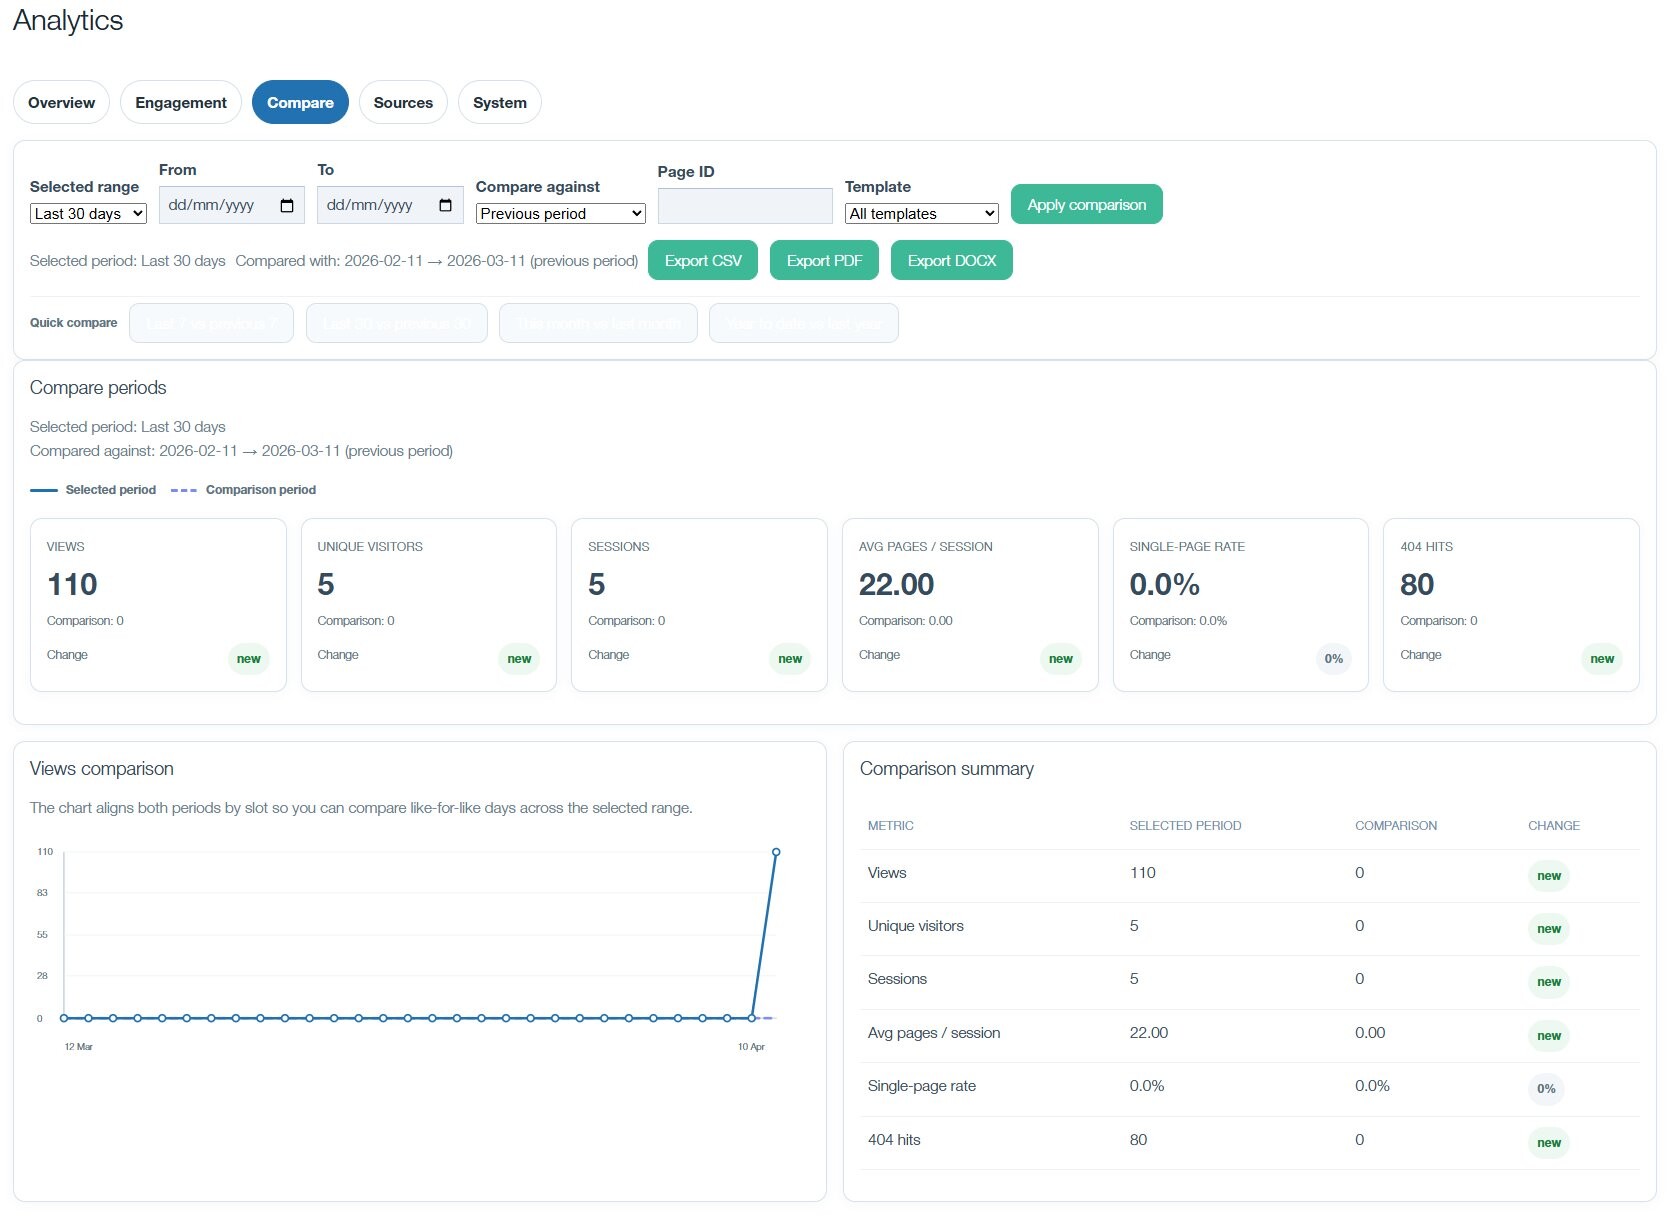Expand the Template dropdown
1670x1220 pixels.
tap(921, 214)
